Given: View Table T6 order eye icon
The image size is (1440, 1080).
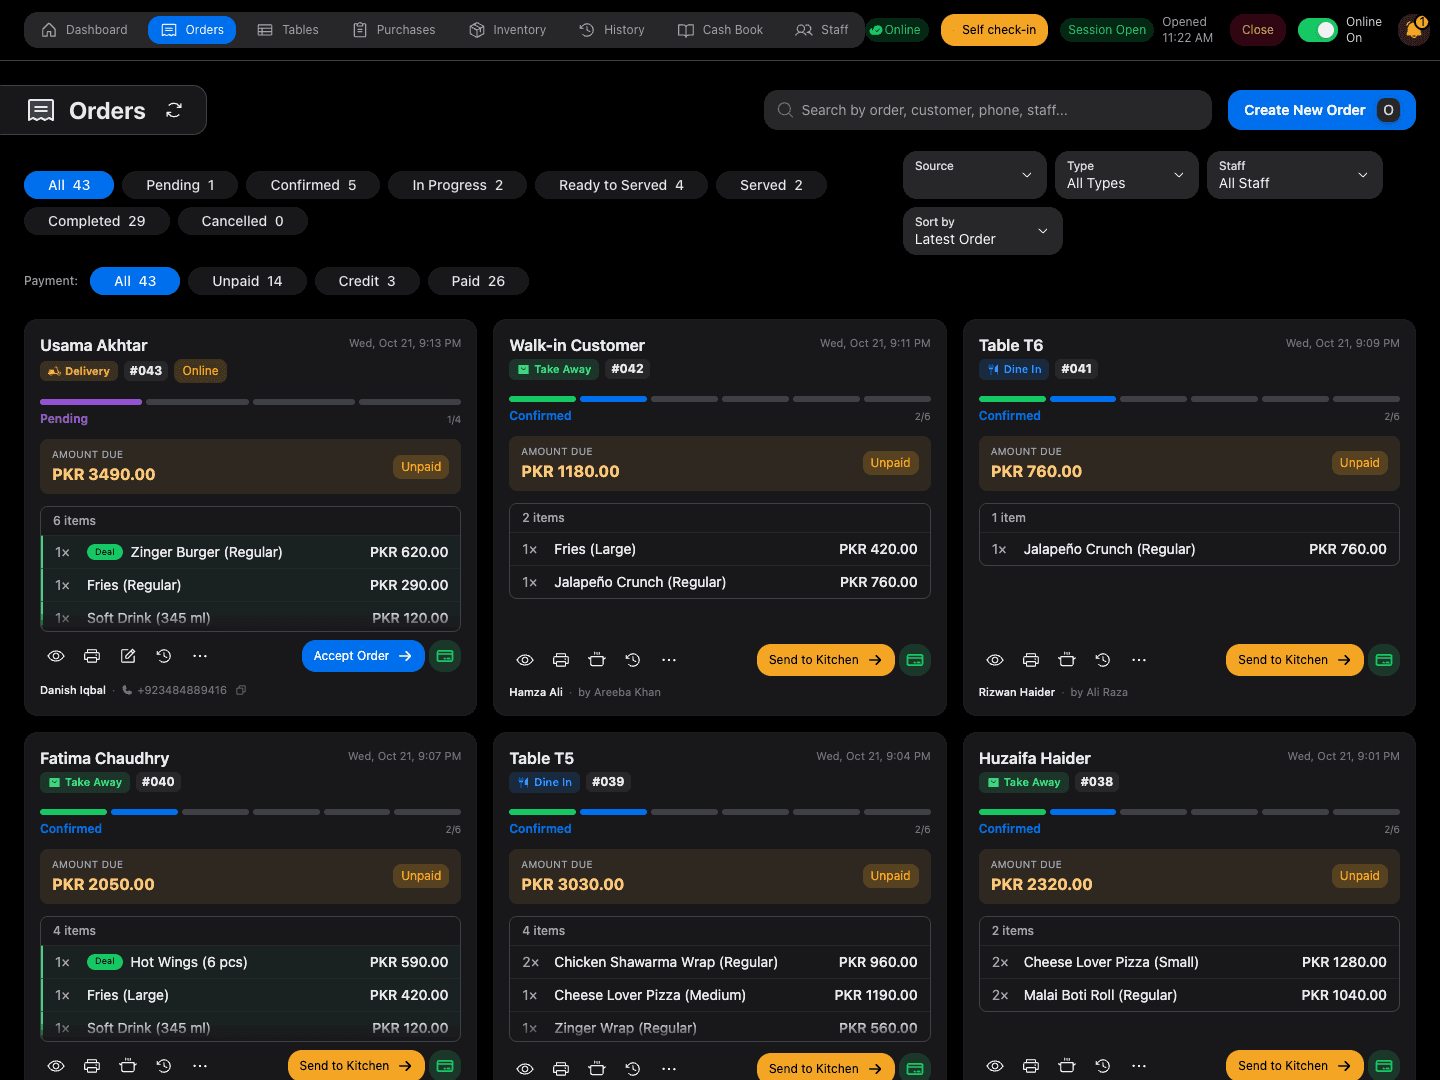Looking at the screenshot, I should click(x=995, y=660).
